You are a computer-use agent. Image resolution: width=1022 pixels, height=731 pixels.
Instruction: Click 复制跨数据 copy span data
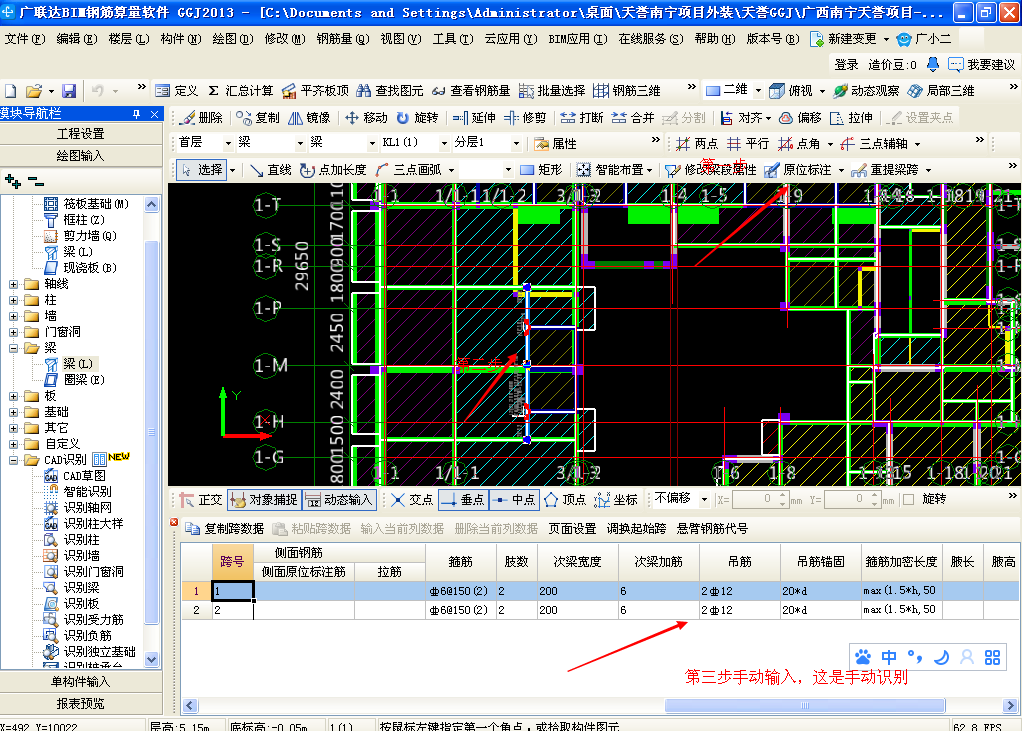(226, 528)
